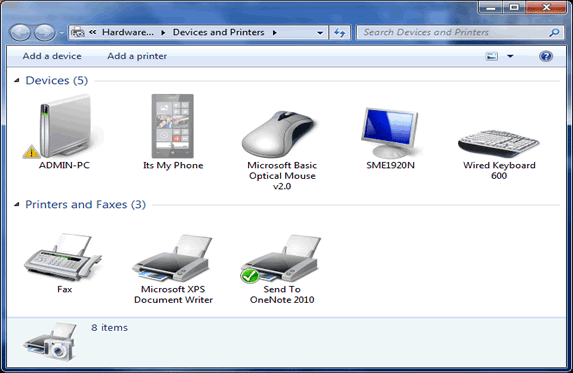Image resolution: width=573 pixels, height=373 pixels.
Task: Select the Fax machine icon
Action: pyautogui.click(x=63, y=258)
